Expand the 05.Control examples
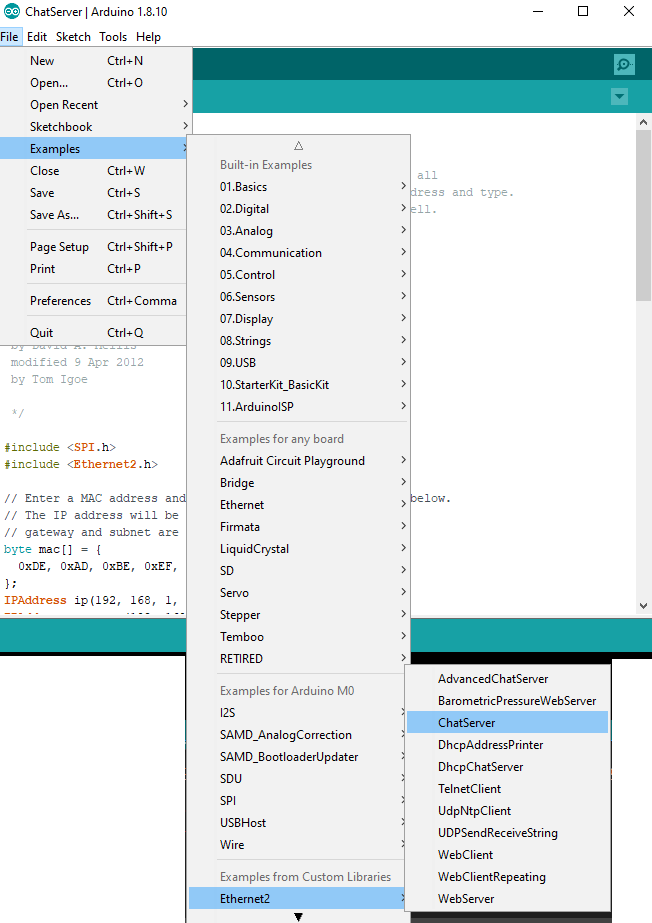 click(298, 275)
